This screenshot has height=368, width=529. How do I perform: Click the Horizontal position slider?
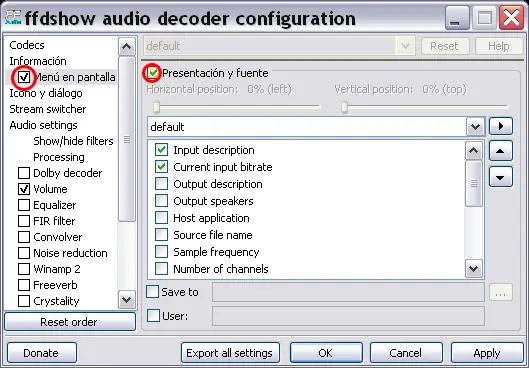click(x=236, y=107)
